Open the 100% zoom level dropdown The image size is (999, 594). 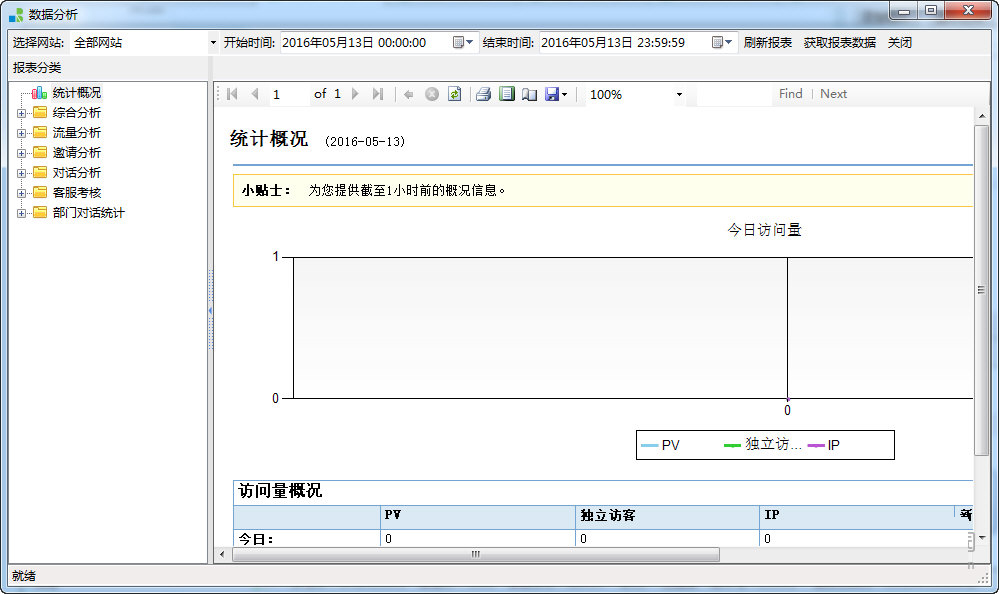(x=679, y=95)
